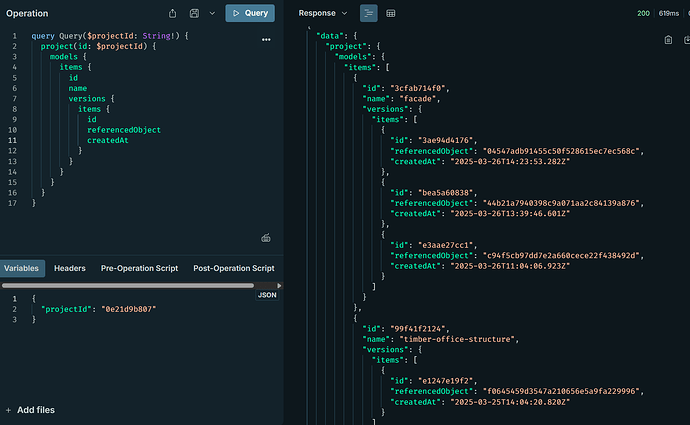Click the createdAt value 2025-03-25T14:04:20.820Z
This screenshot has height=425, width=690.
point(510,402)
